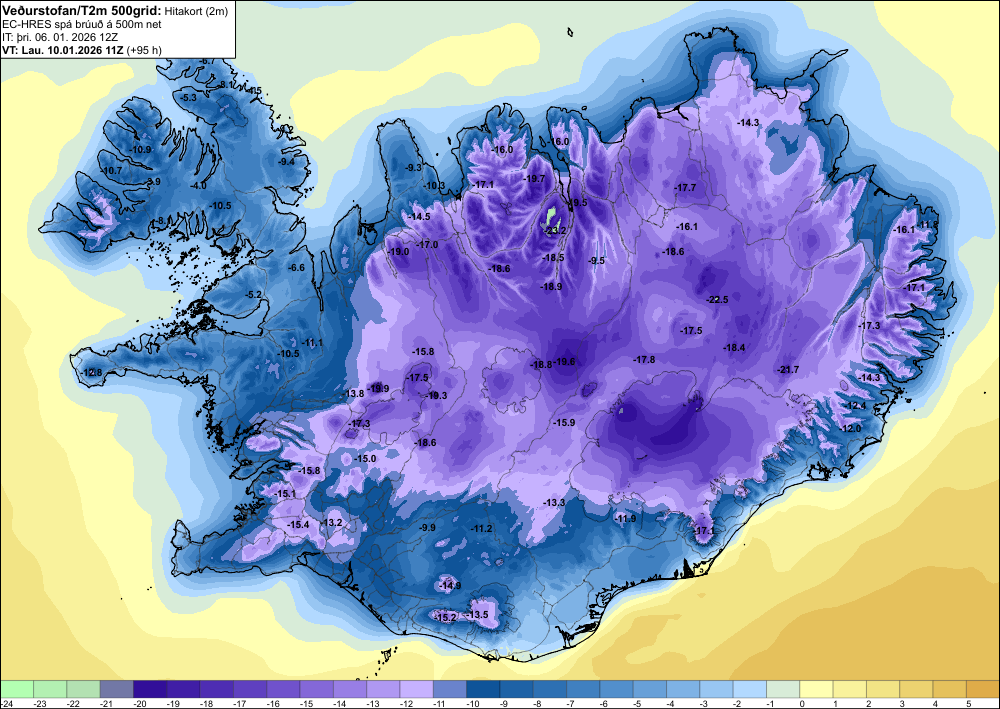Click the -15.0 temperature value
1000x709 pixels.
[365, 458]
